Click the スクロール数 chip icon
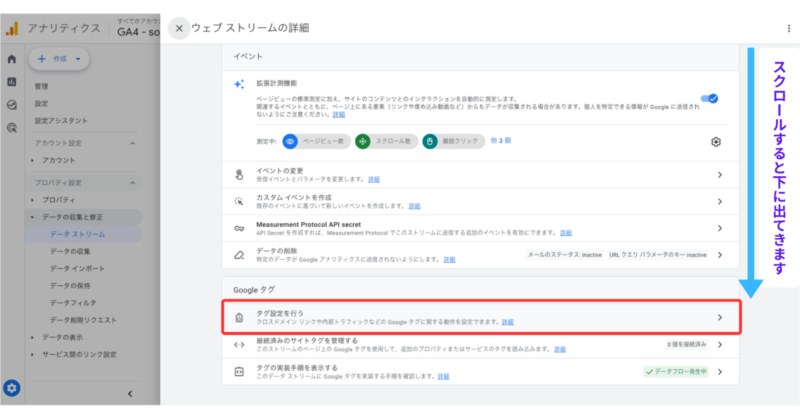The width and height of the screenshot is (800, 420). [x=363, y=141]
